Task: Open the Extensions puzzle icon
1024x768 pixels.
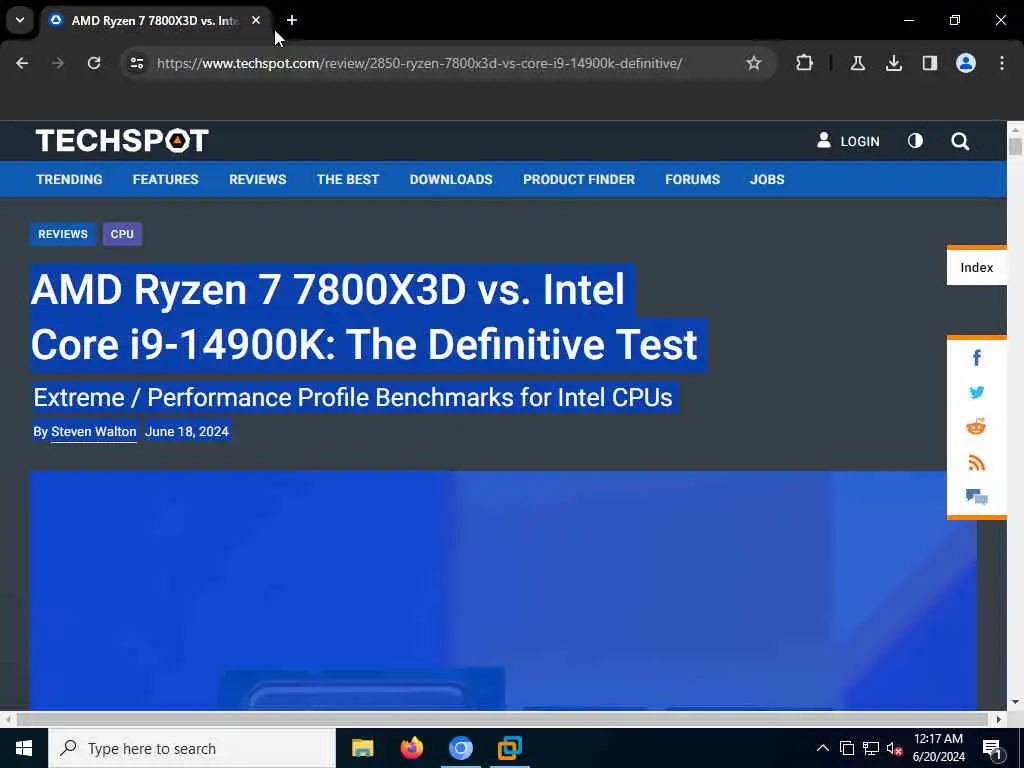Action: (x=805, y=63)
